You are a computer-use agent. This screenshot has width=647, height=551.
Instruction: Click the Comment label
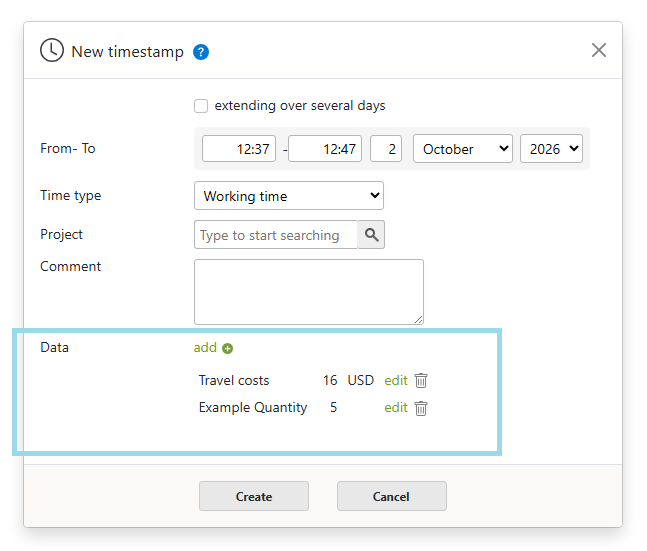pos(71,267)
